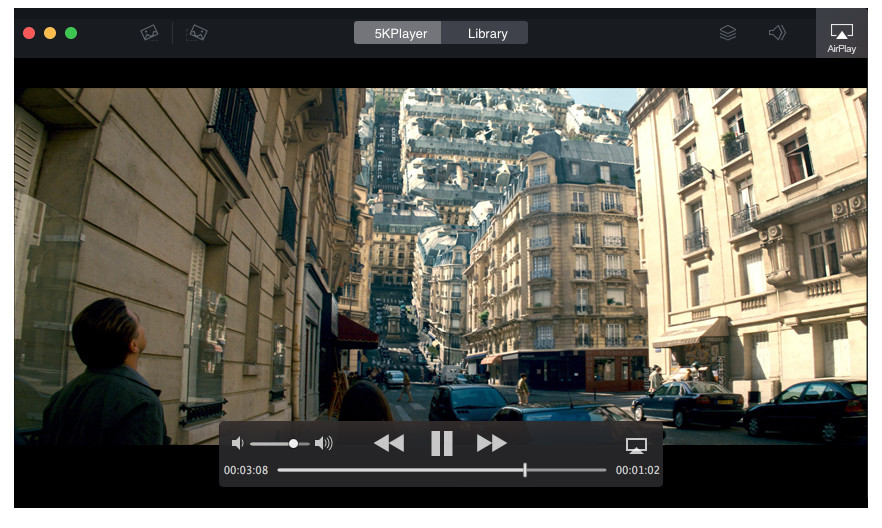Pause the video playback

coord(442,444)
